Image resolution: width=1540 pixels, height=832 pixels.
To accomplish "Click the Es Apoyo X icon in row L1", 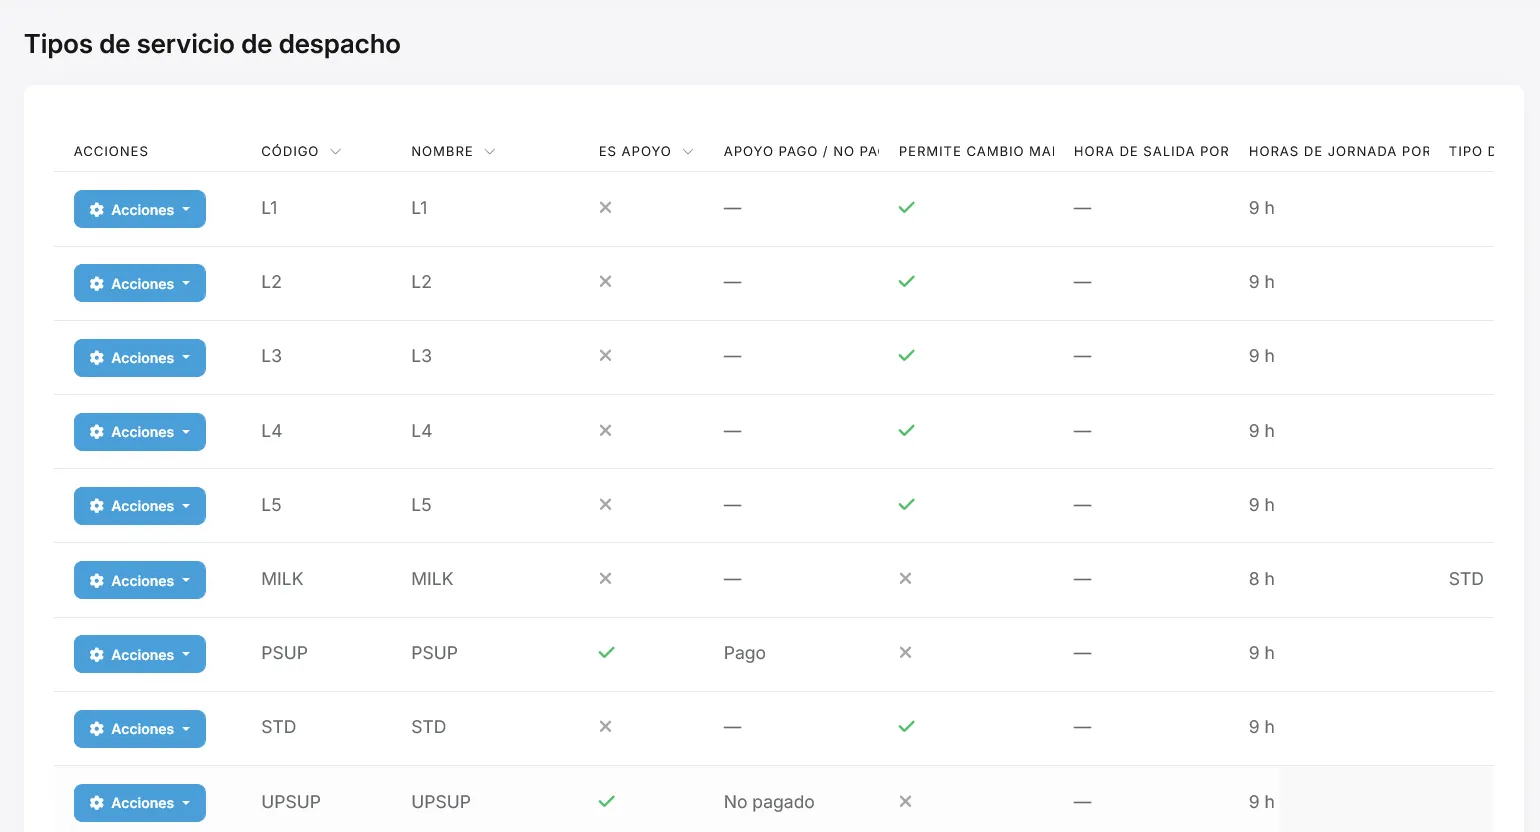I will point(605,208).
